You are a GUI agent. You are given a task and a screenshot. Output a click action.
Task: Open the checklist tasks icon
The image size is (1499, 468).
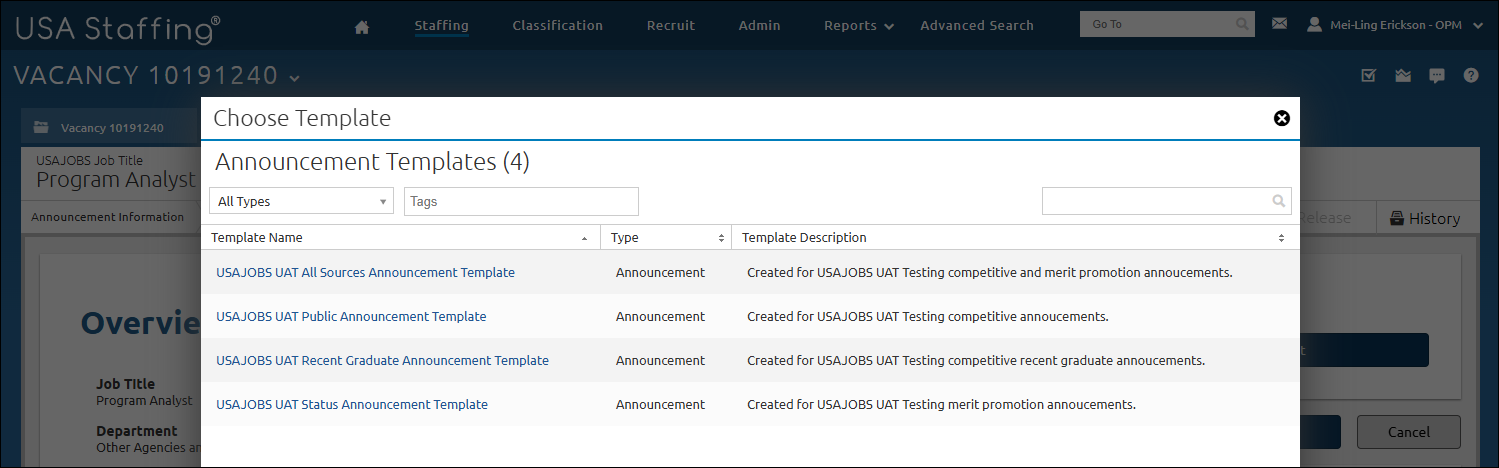click(x=1369, y=75)
